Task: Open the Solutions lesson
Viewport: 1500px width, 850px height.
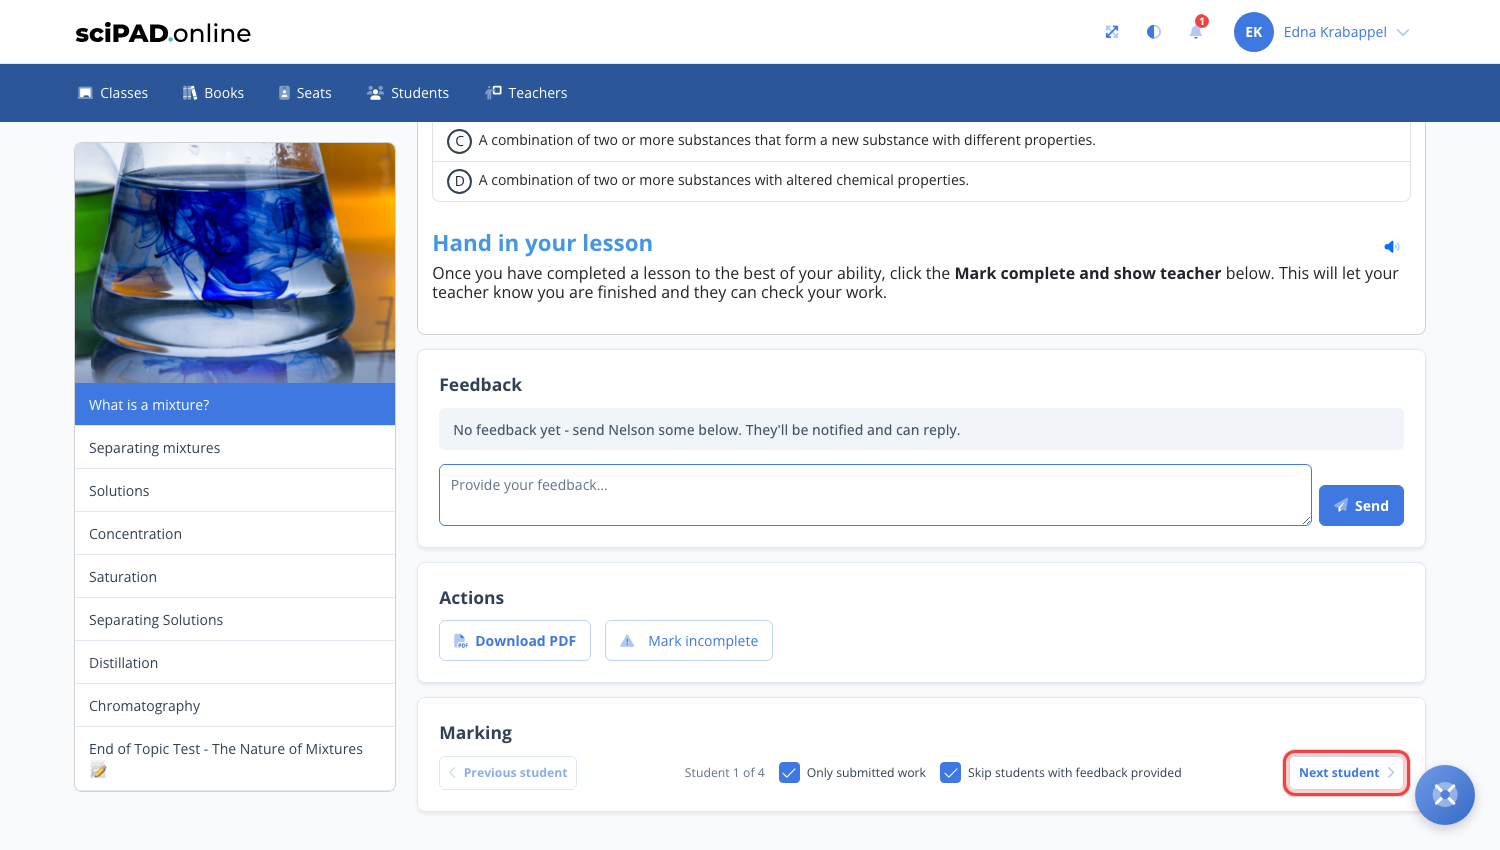Action: coord(235,491)
